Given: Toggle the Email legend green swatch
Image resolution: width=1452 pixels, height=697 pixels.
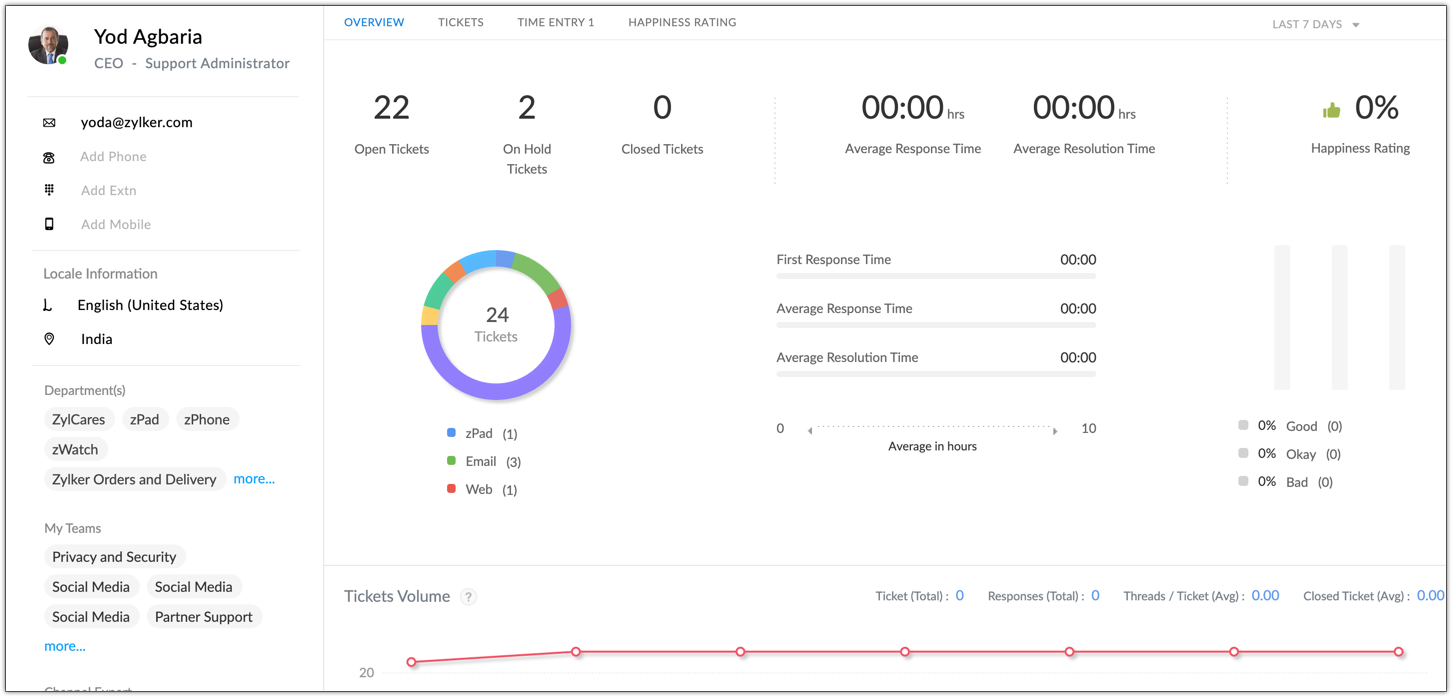Looking at the screenshot, I should [452, 461].
